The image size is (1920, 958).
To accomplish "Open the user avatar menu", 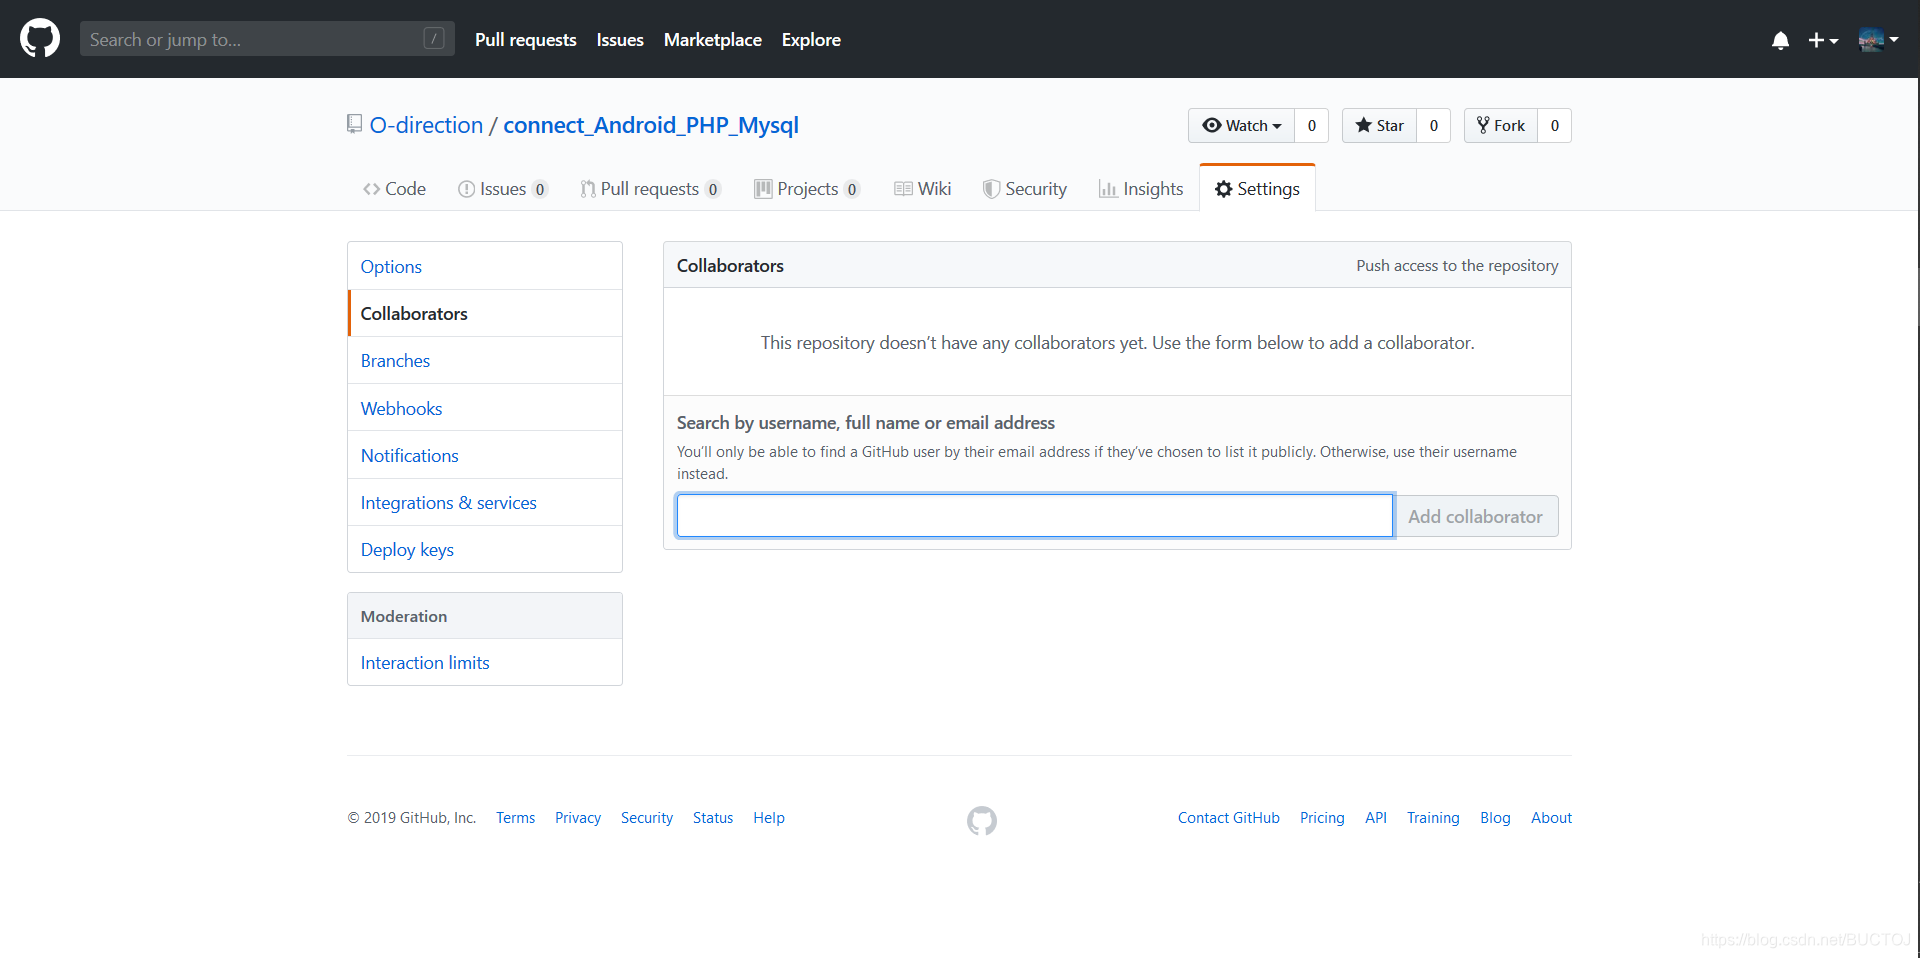I will pyautogui.click(x=1878, y=40).
